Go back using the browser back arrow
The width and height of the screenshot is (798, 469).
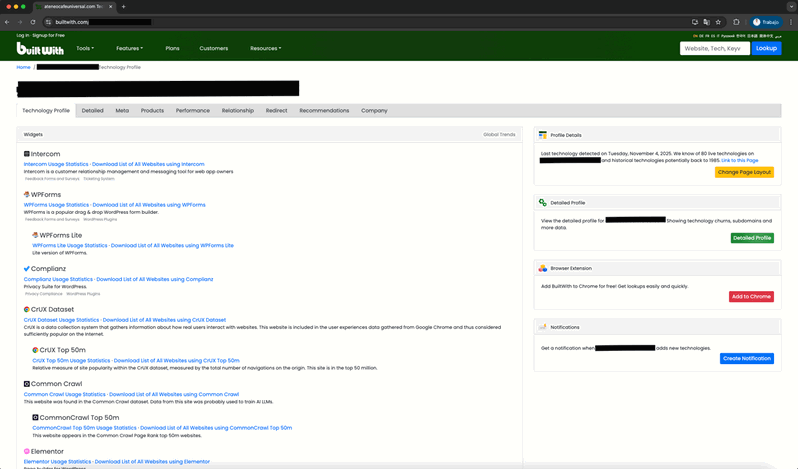7,22
